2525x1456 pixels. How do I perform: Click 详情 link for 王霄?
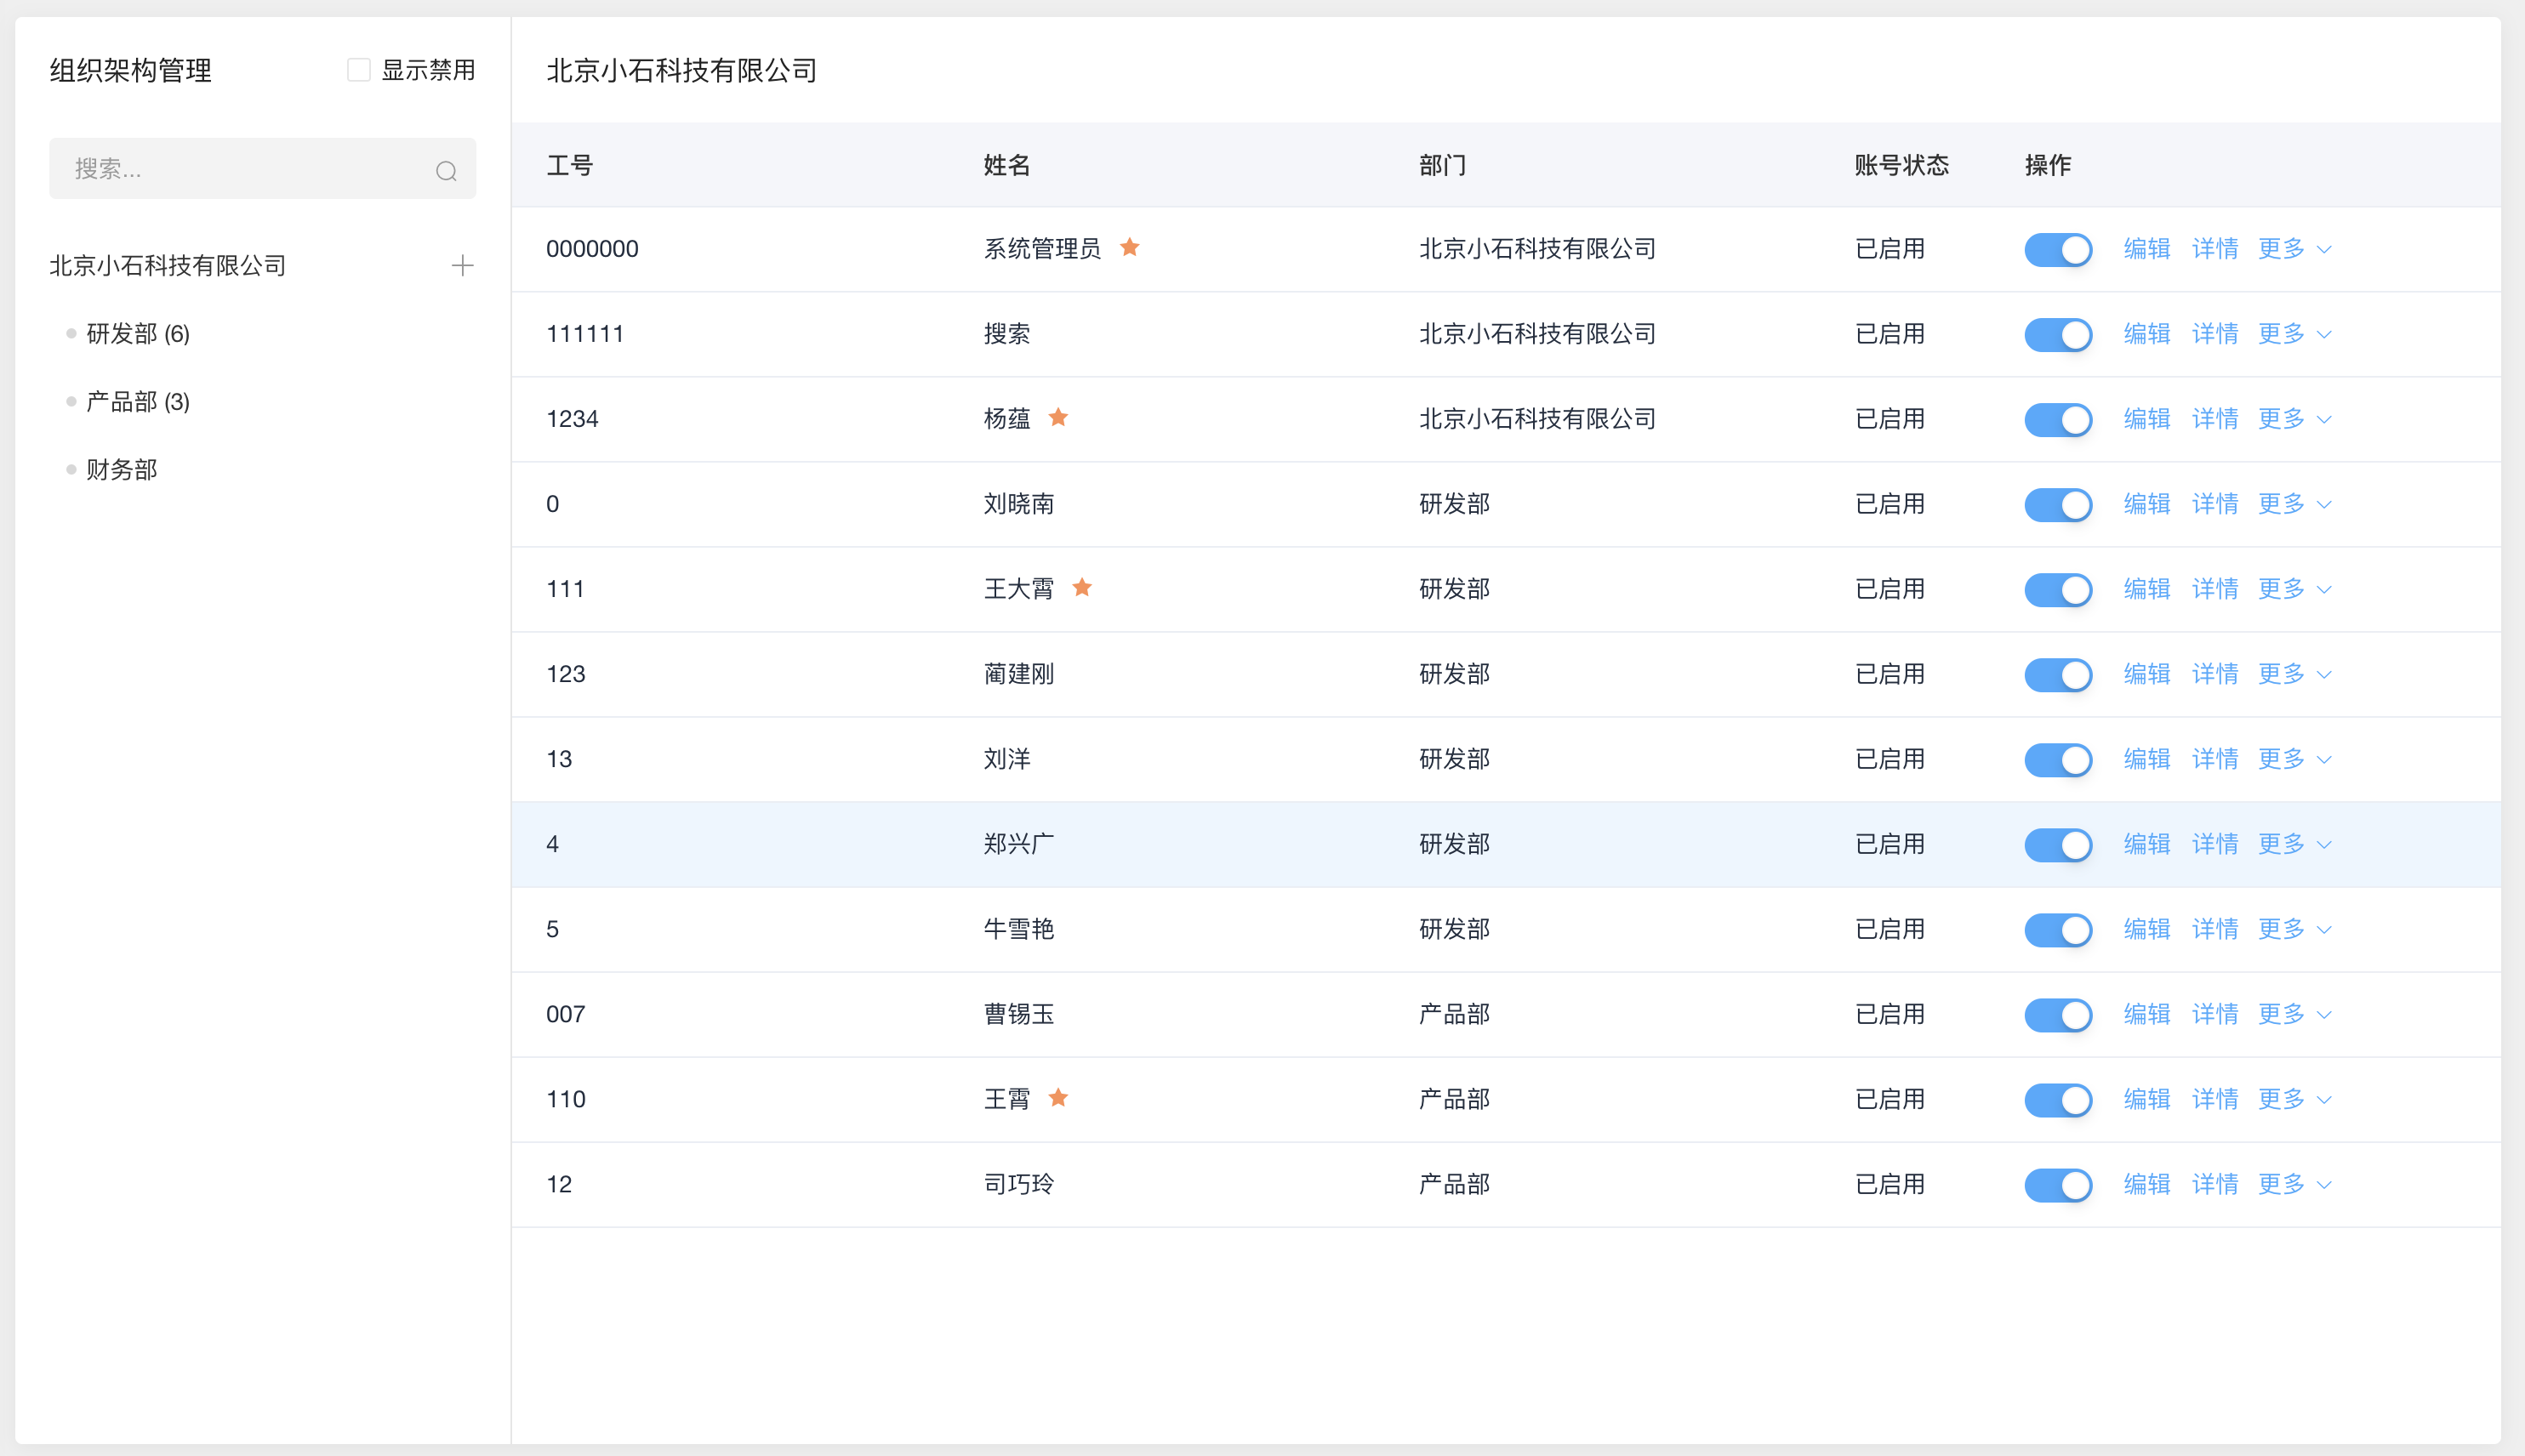[2215, 1099]
